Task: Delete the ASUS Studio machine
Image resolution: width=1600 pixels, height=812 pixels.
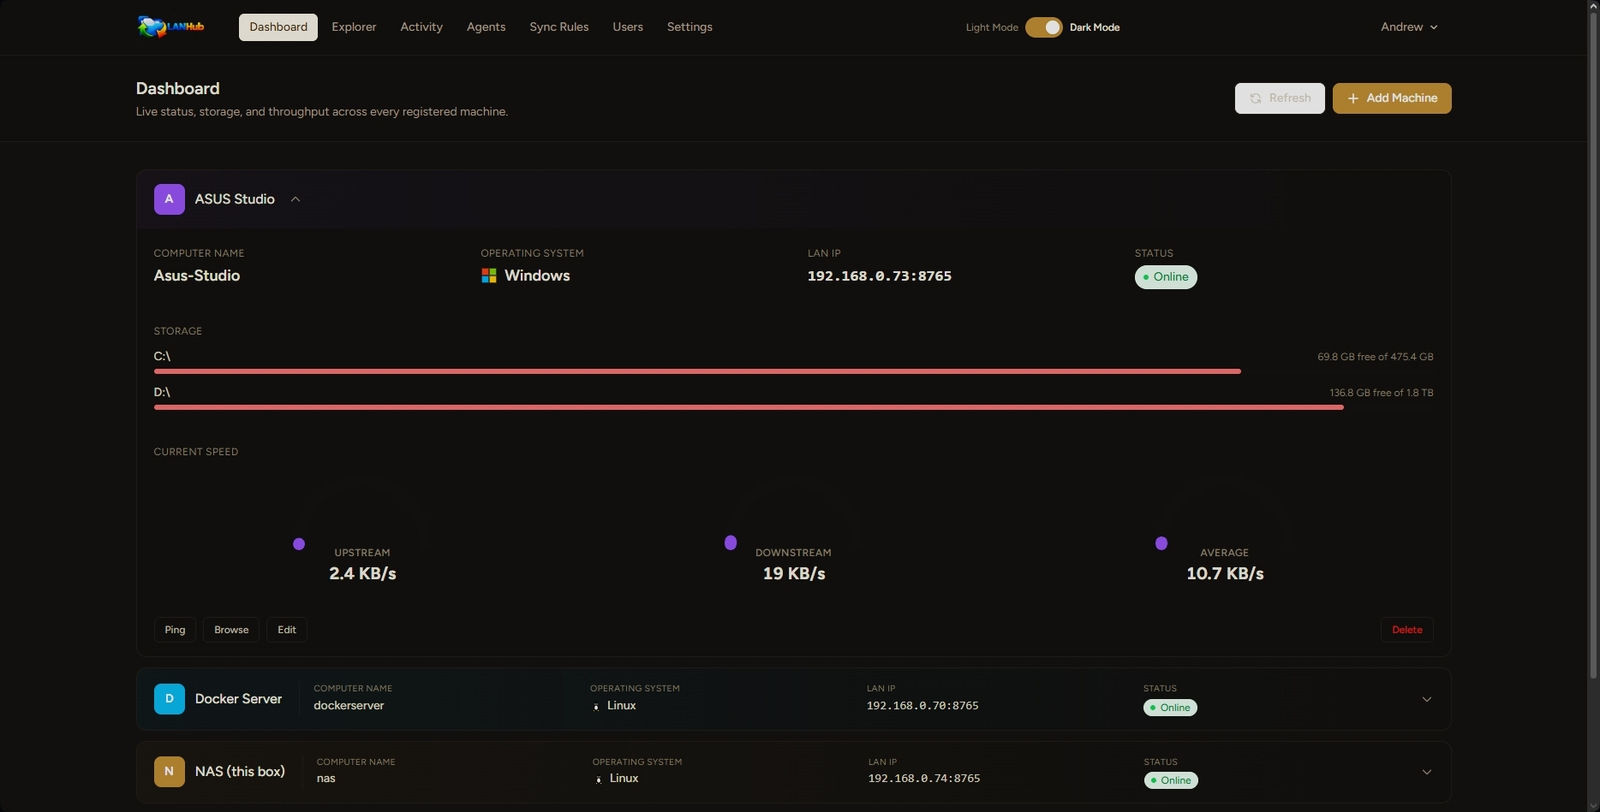Action: click(x=1407, y=630)
